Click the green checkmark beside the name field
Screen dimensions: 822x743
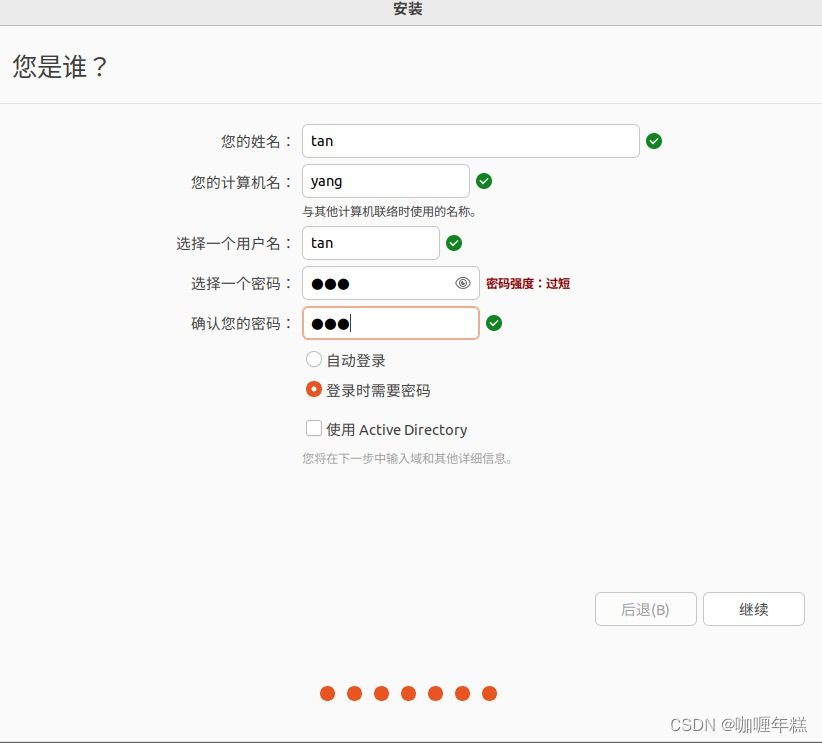pos(654,141)
